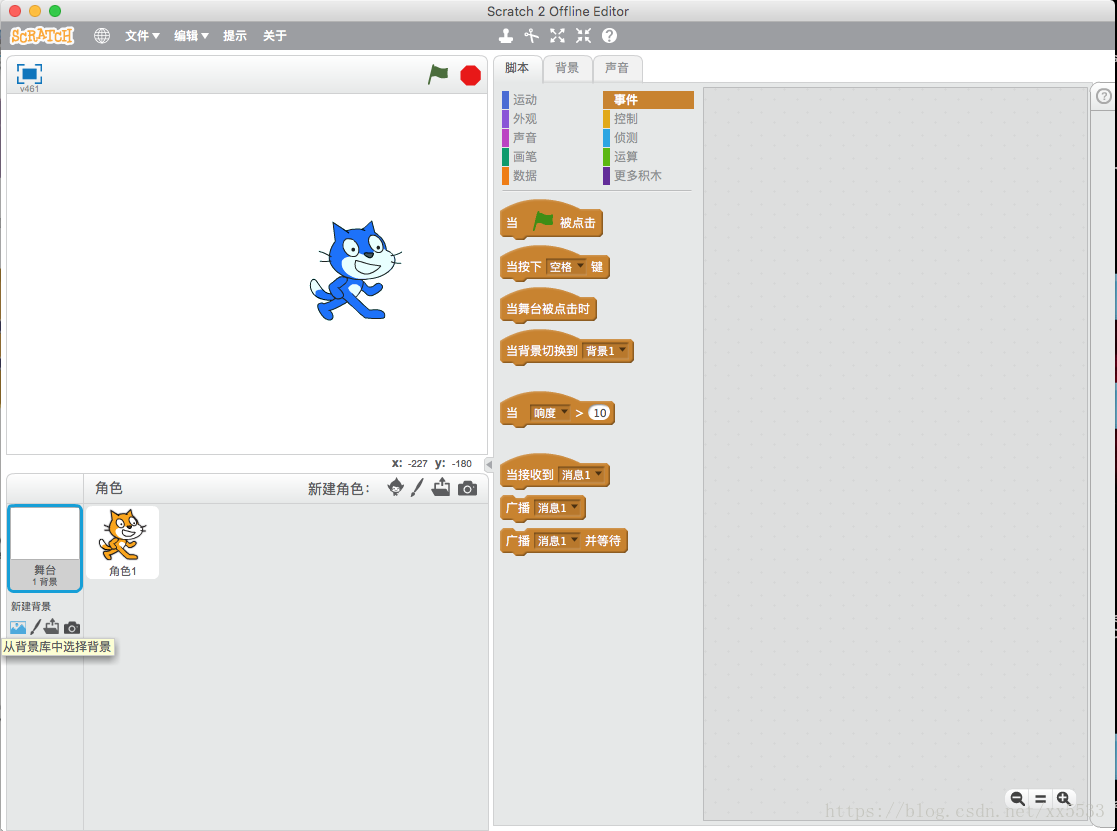Take backdrop photo with camera
1117x831 pixels.
[x=72, y=628]
